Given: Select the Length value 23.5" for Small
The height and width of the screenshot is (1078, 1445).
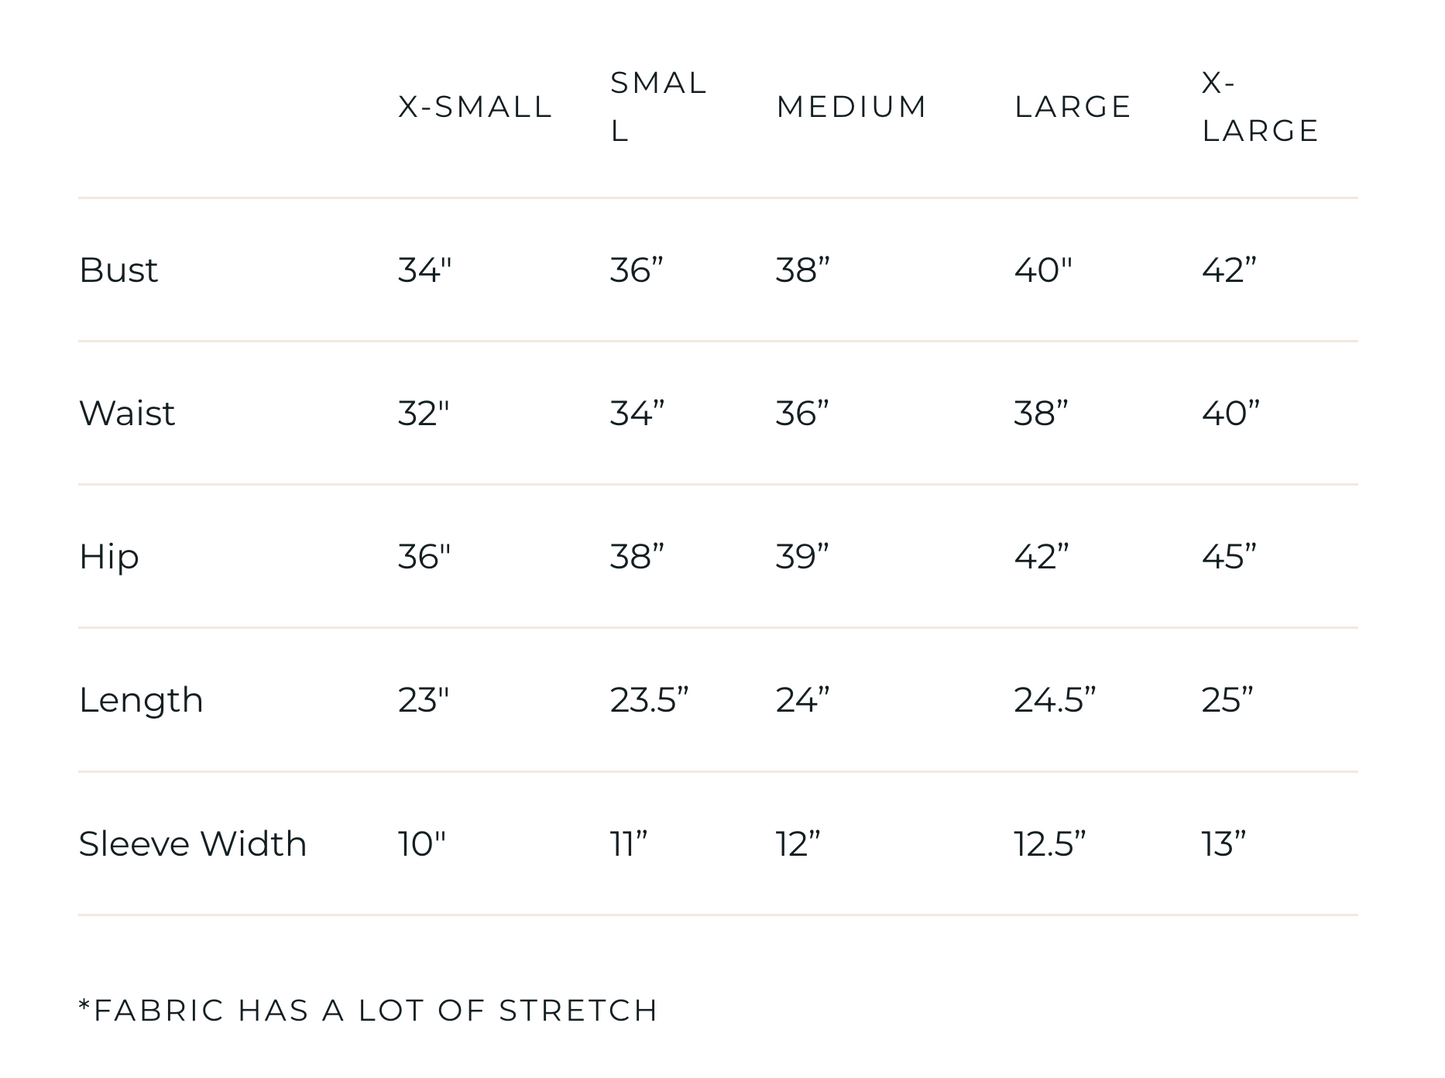Looking at the screenshot, I should click(x=649, y=700).
